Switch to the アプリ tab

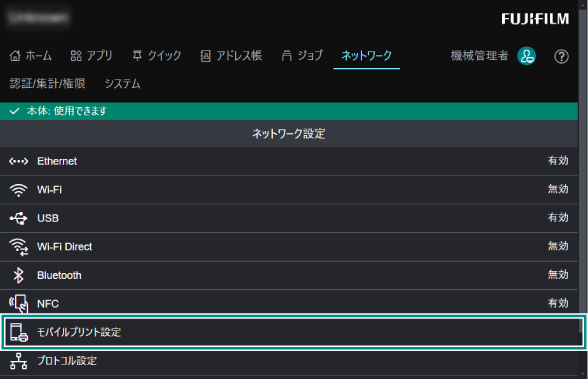[91, 56]
